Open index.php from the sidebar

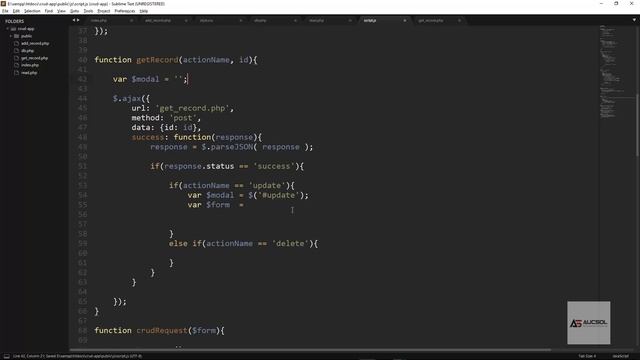coord(30,65)
